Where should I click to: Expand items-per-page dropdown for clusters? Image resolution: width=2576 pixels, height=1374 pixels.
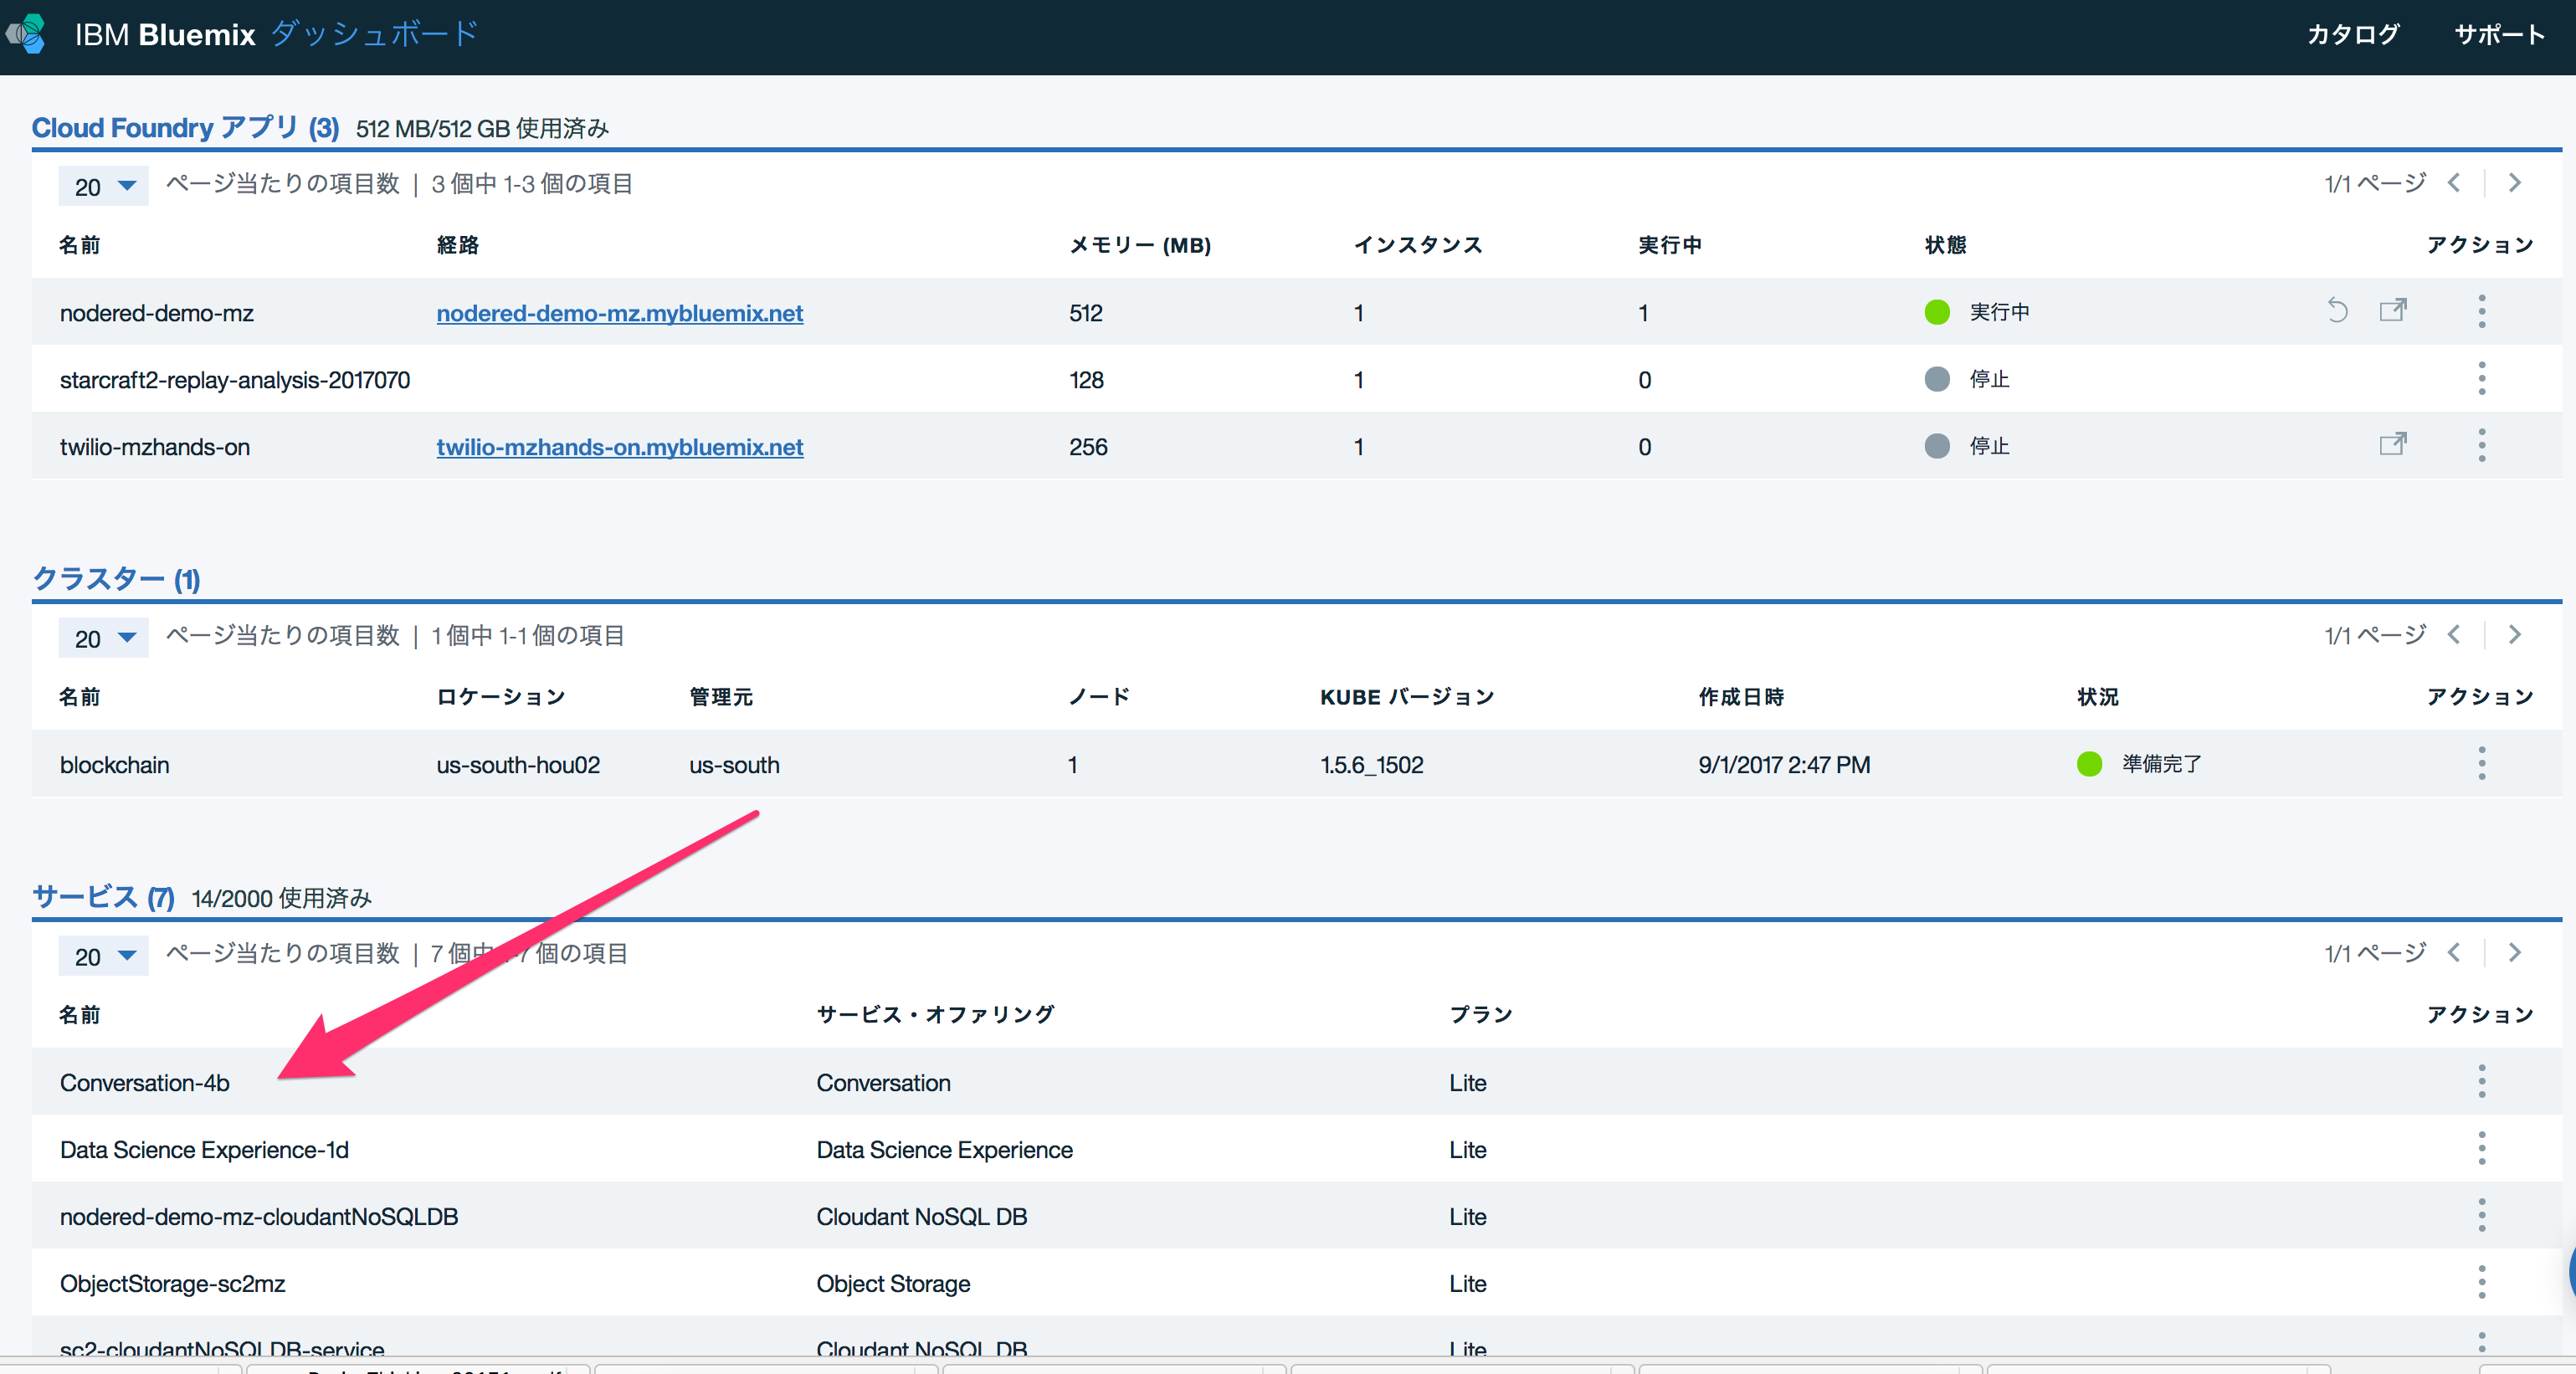104,638
